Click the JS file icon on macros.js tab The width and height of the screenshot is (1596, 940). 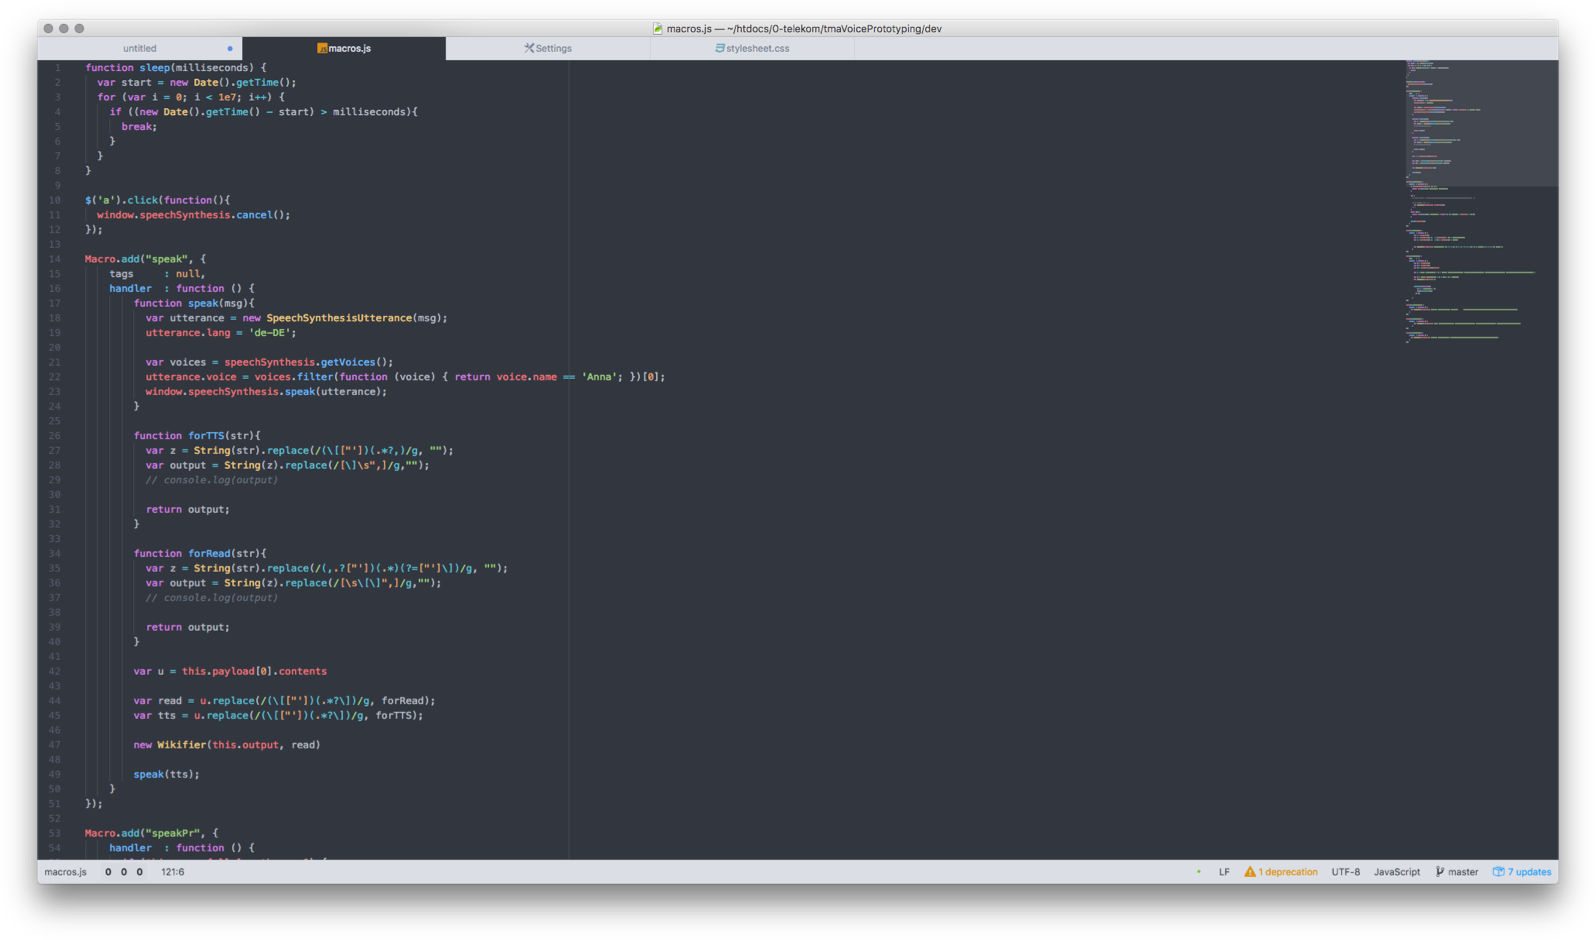click(x=322, y=48)
